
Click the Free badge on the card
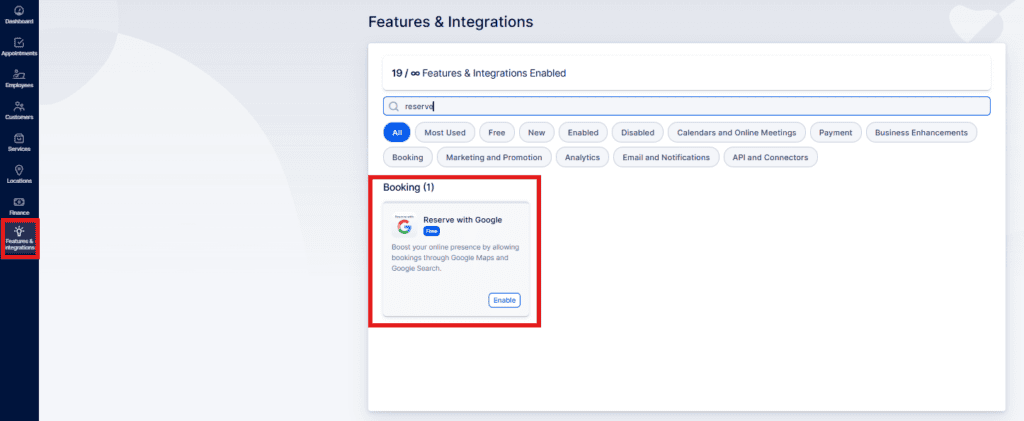coord(432,231)
